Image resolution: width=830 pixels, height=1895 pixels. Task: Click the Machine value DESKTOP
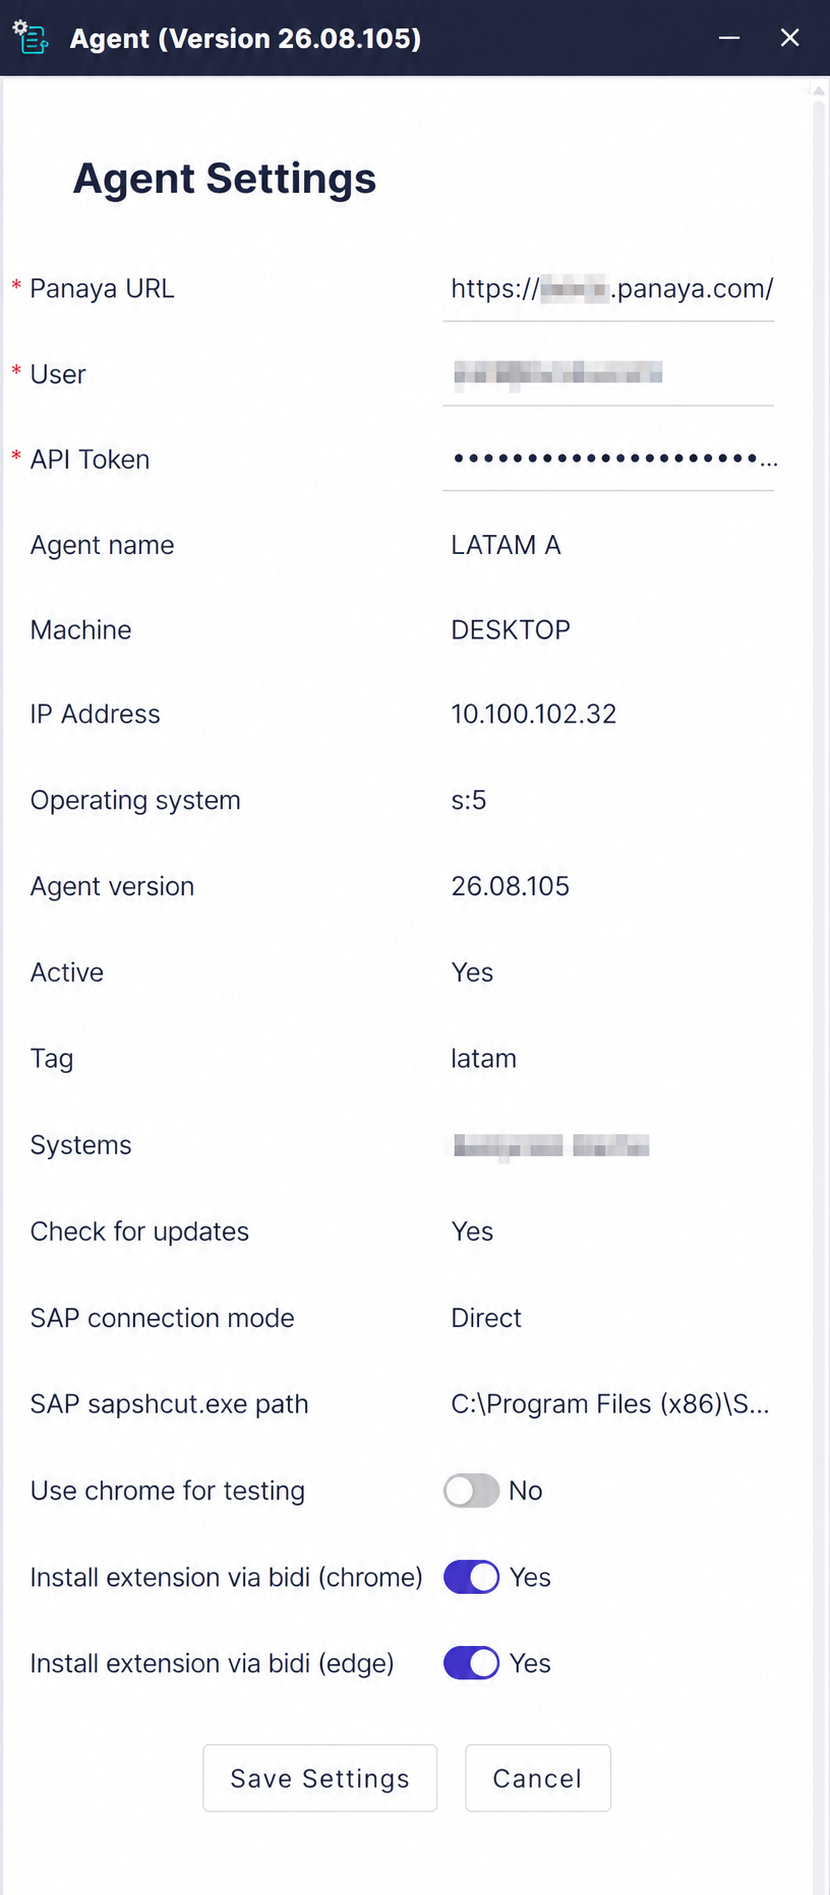511,630
